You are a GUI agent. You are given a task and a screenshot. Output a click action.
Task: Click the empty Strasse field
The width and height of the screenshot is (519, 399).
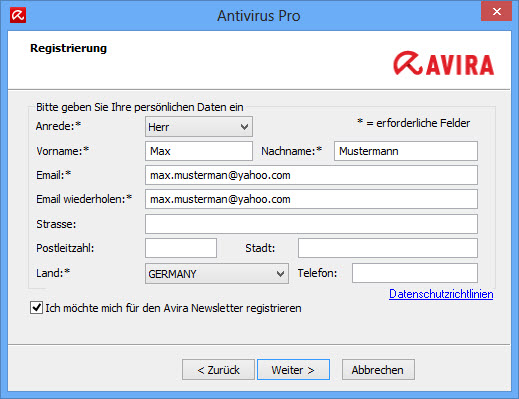tap(311, 224)
